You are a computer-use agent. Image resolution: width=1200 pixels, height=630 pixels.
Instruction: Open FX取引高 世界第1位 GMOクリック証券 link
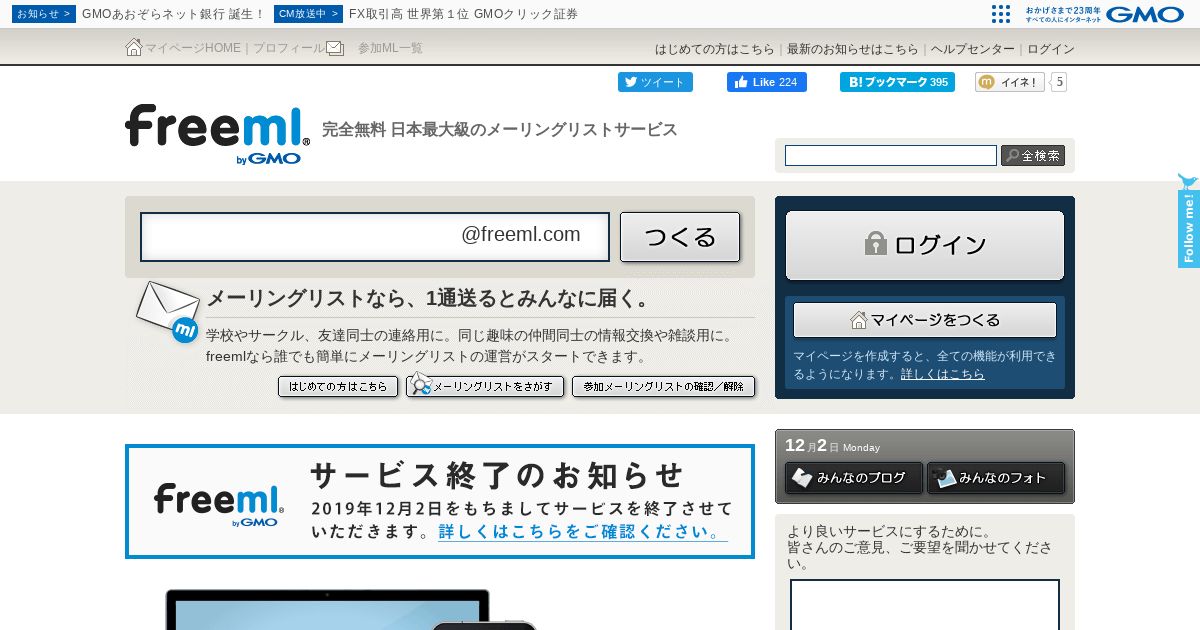[x=463, y=14]
